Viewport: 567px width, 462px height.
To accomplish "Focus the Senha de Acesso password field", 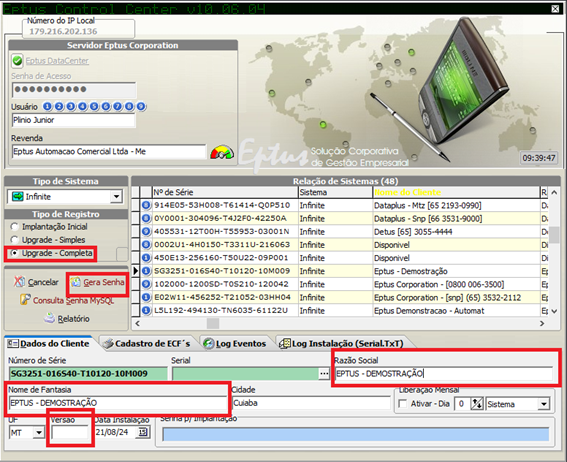I will pos(74,89).
